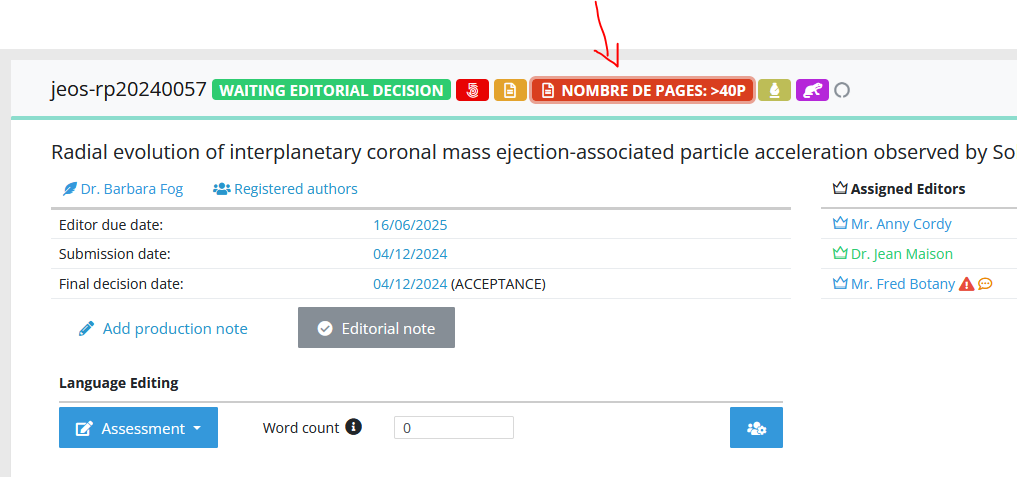Click the olive chess-piece badge

774,90
